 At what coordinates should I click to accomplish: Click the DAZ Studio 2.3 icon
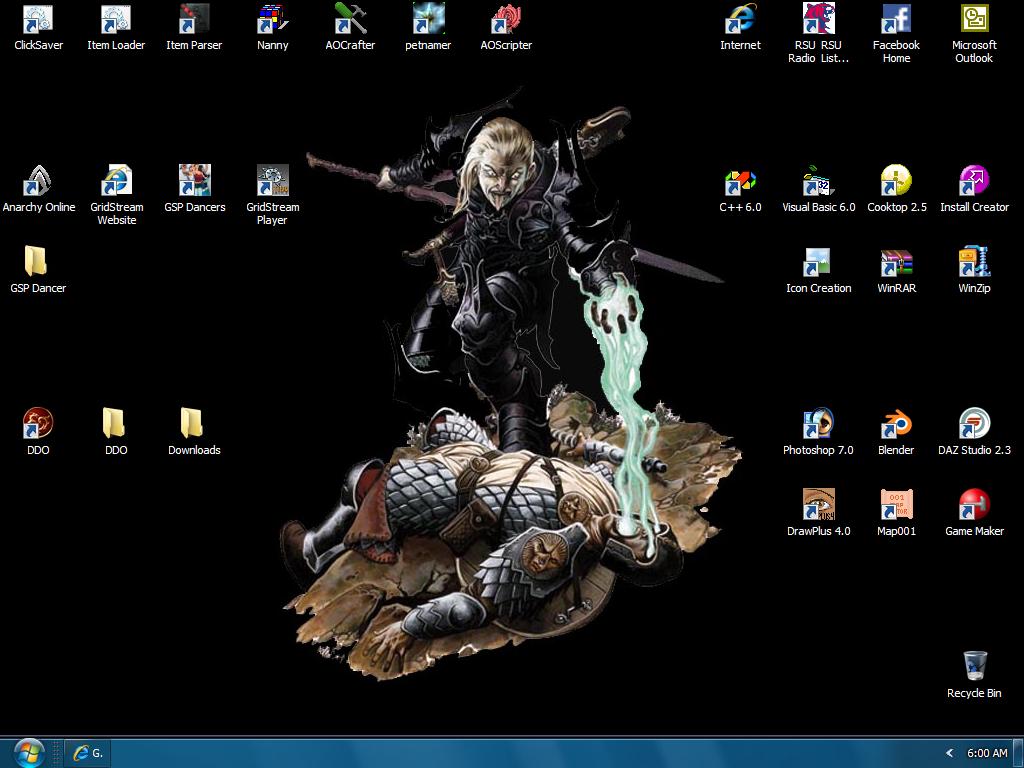click(974, 424)
